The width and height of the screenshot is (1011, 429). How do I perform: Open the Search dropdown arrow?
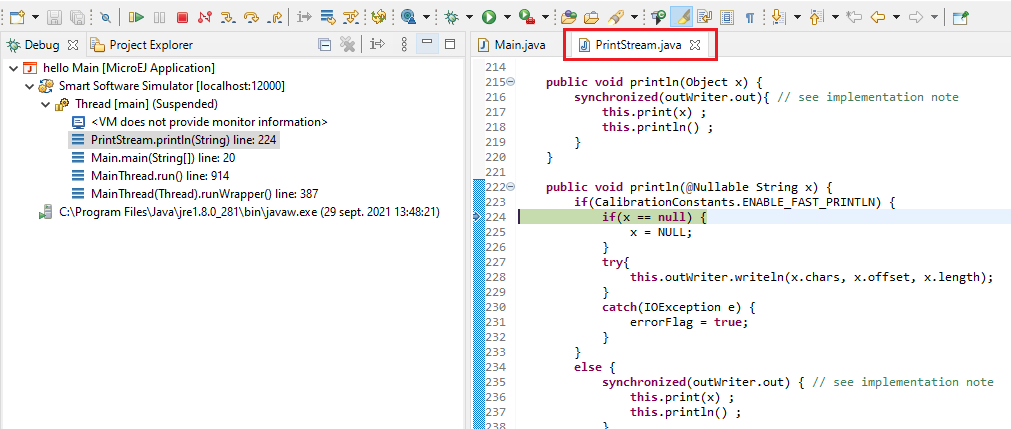(634, 17)
